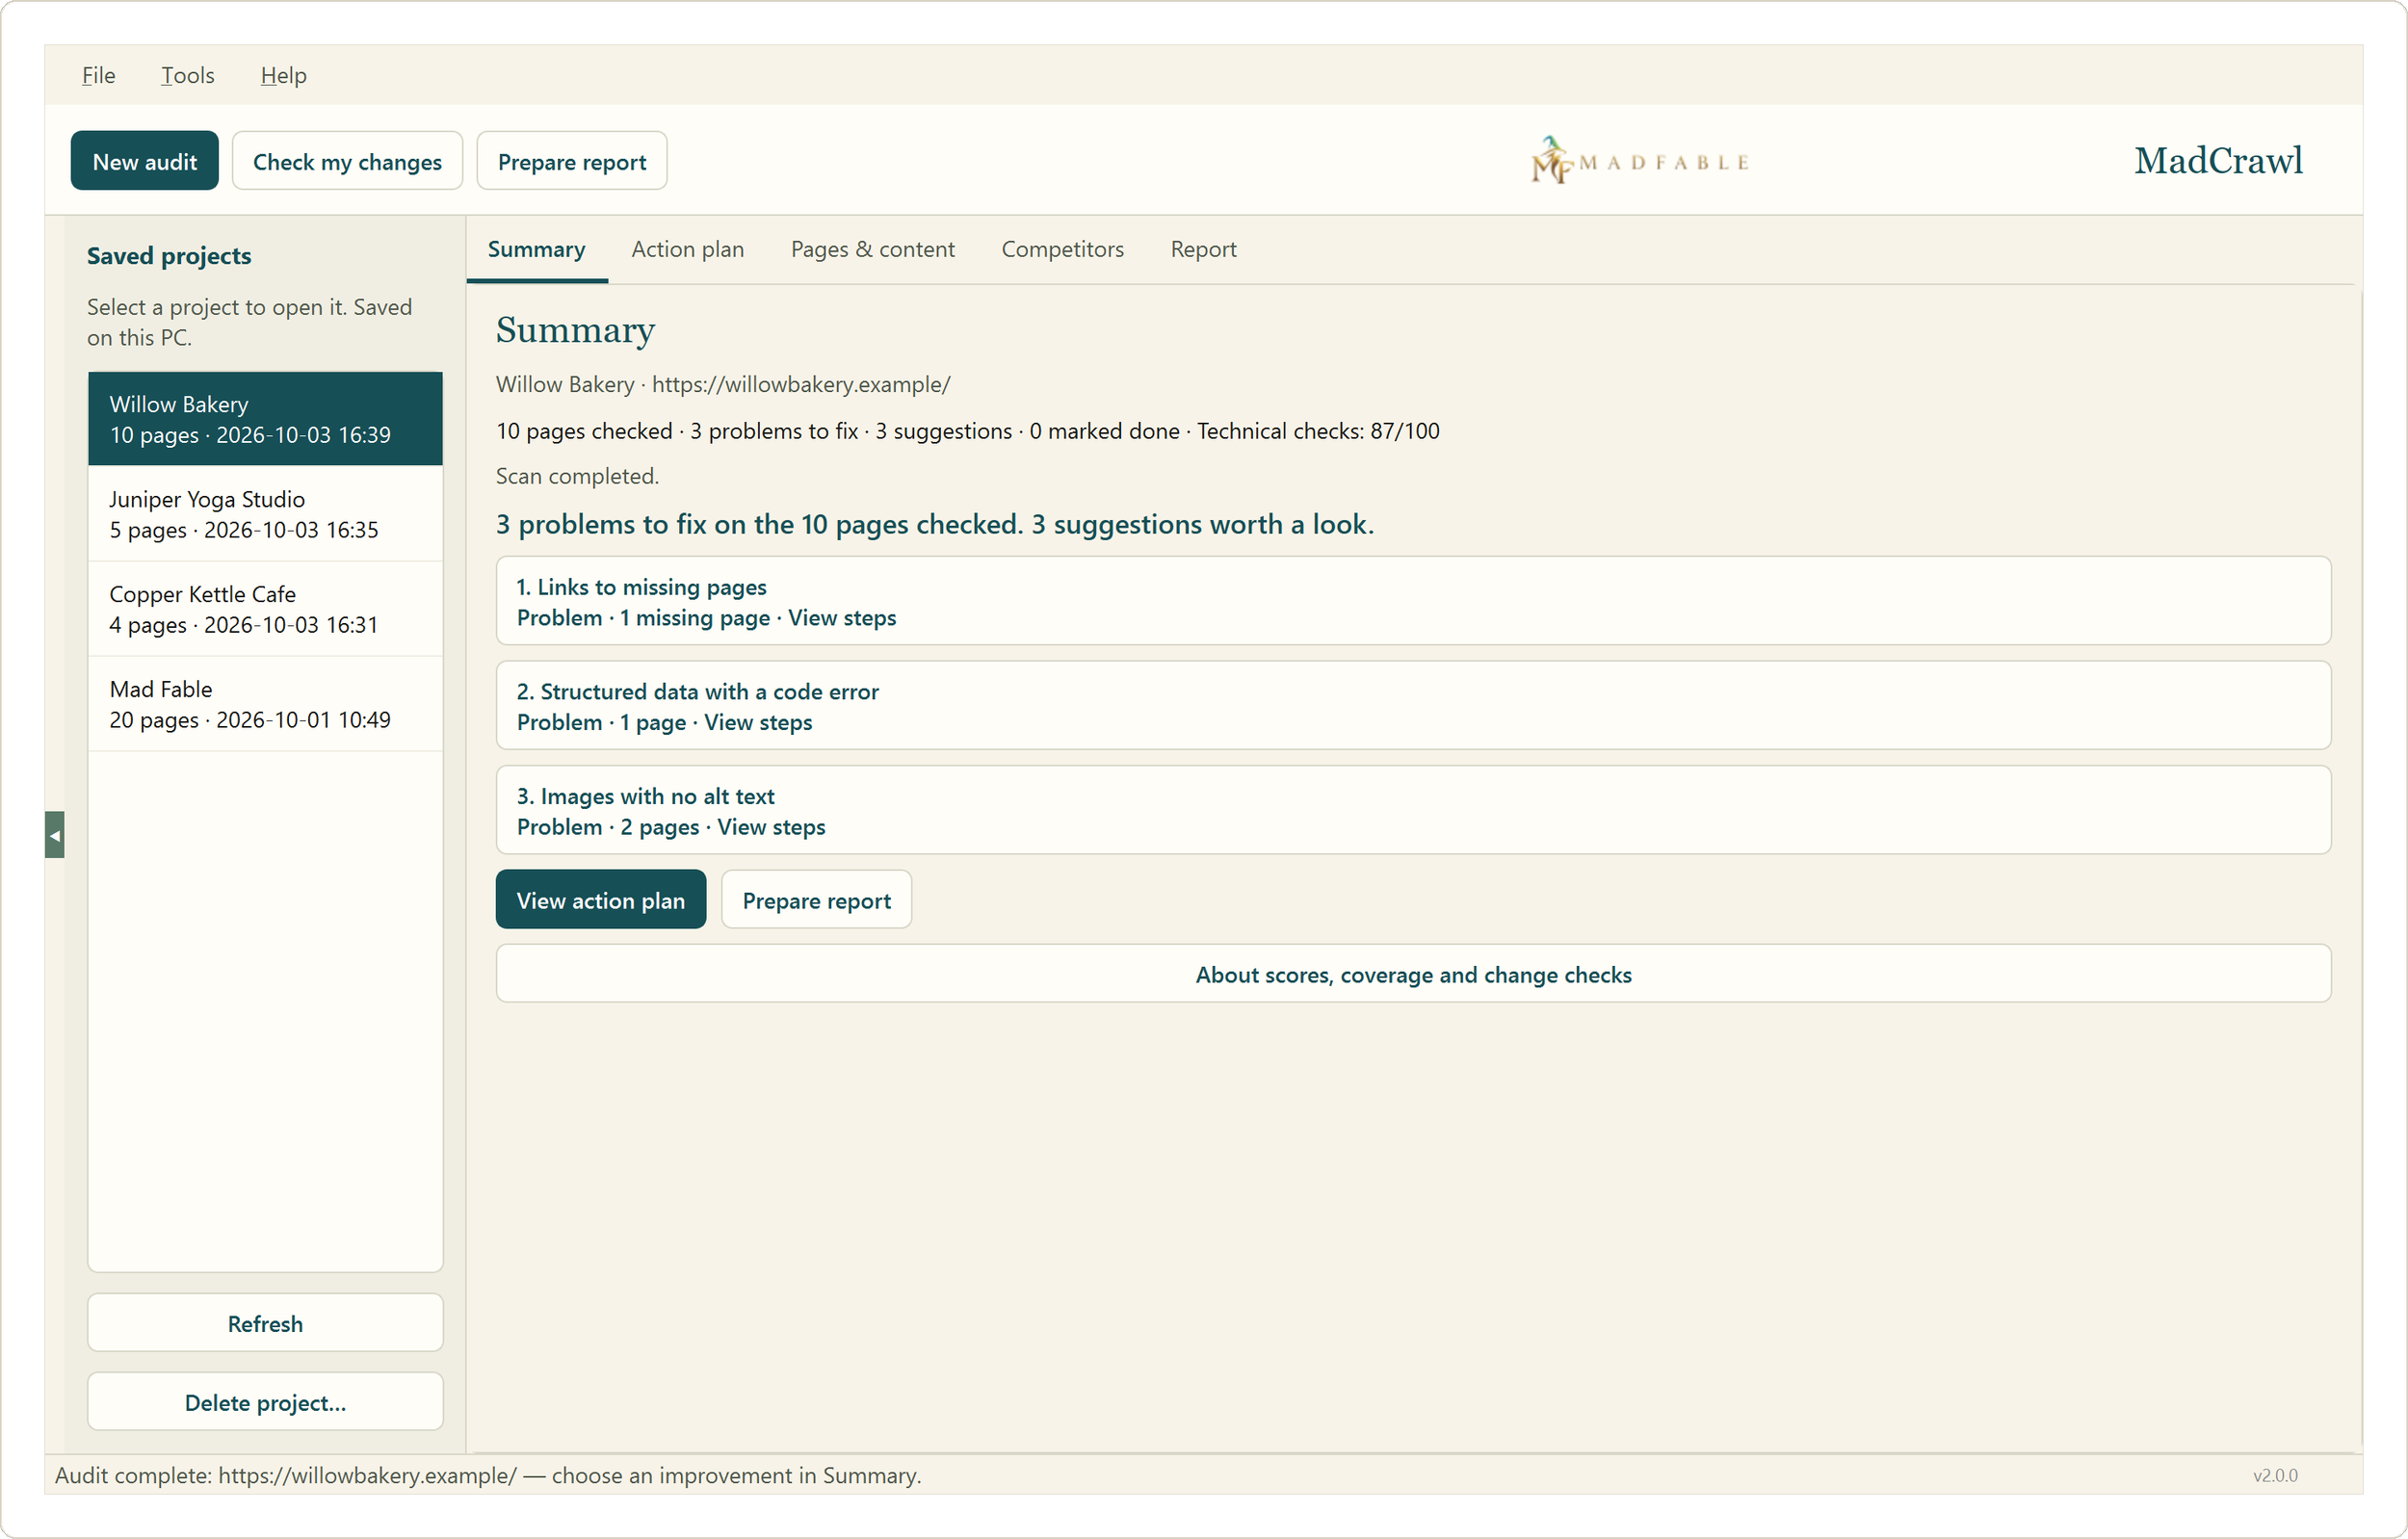Viewport: 2408px width, 1539px height.
Task: Switch to the Summary tab
Action: (536, 249)
